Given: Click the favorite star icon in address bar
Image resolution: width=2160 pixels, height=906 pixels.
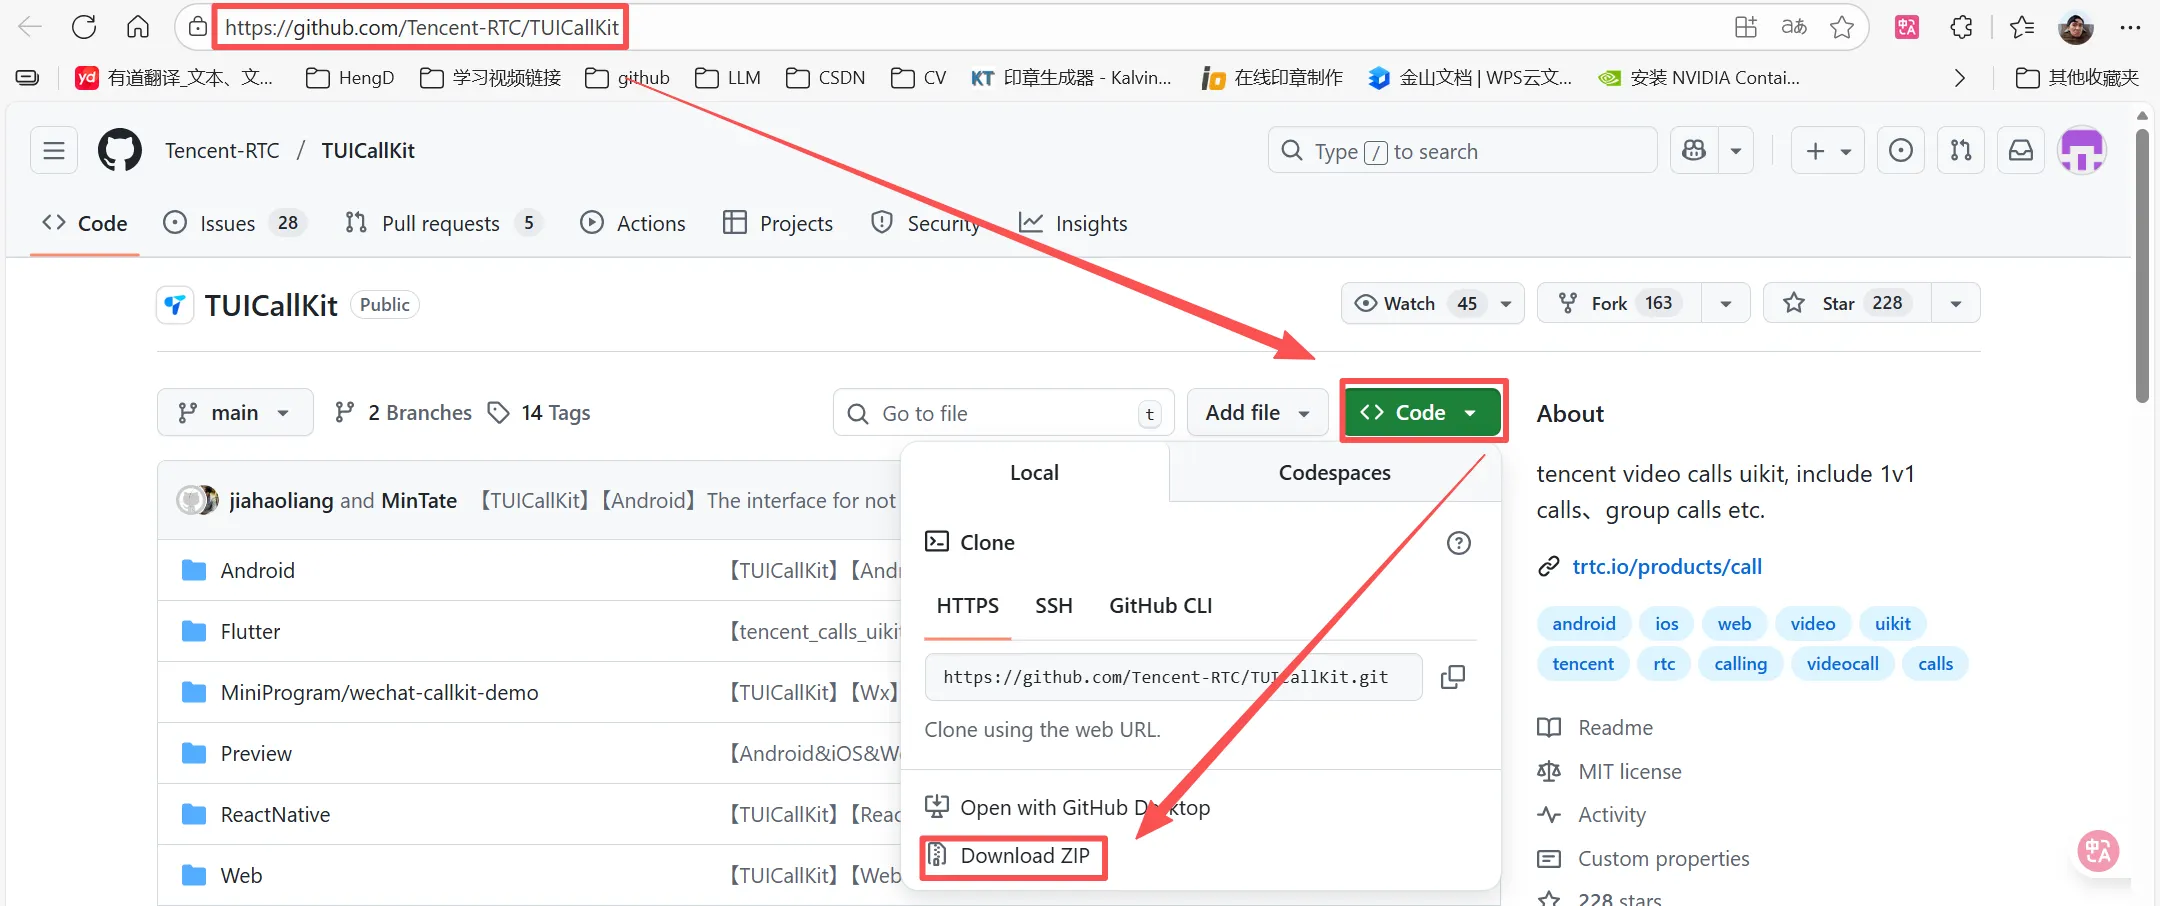Looking at the screenshot, I should [x=1842, y=27].
